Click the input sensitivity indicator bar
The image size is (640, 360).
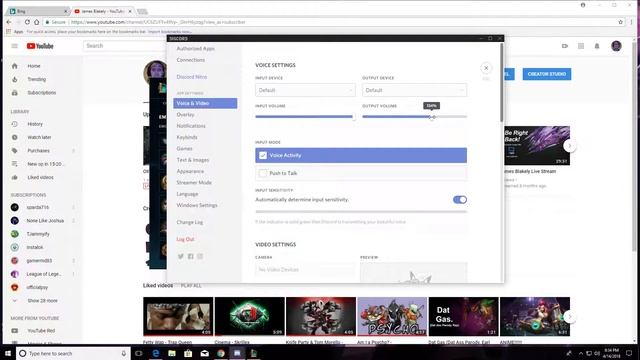[361, 211]
